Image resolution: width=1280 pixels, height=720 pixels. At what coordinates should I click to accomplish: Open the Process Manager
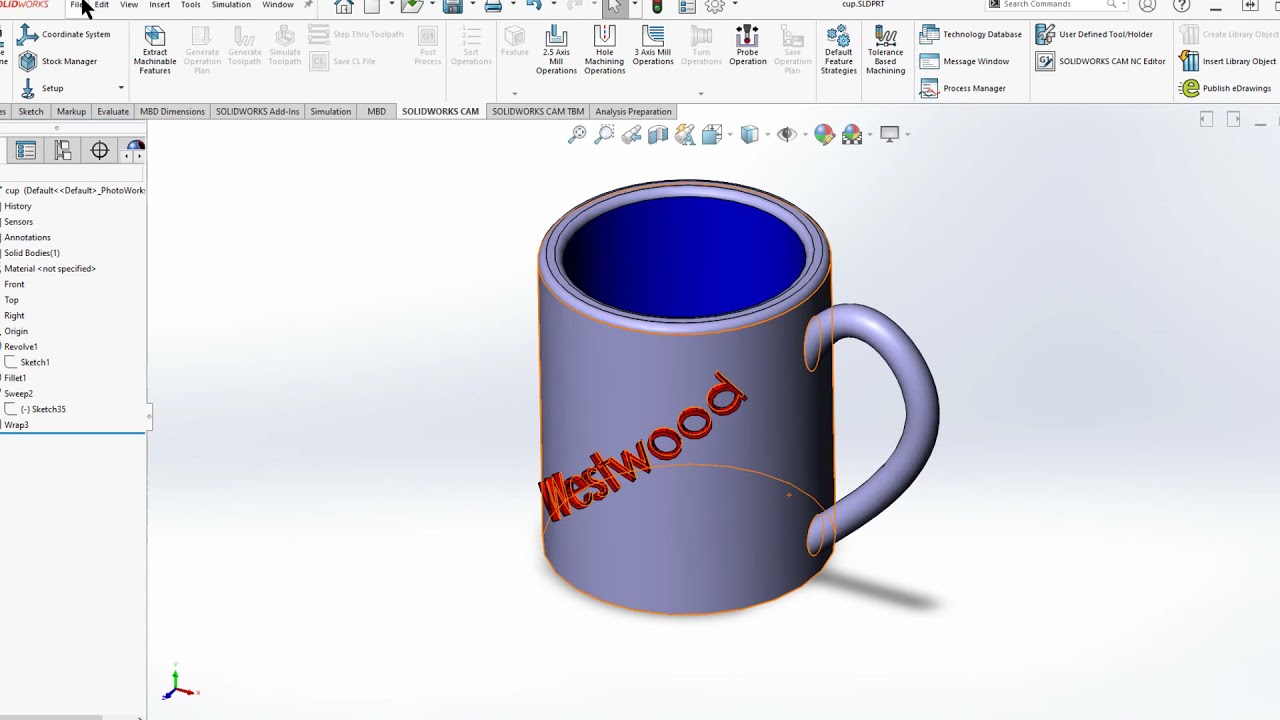[963, 88]
